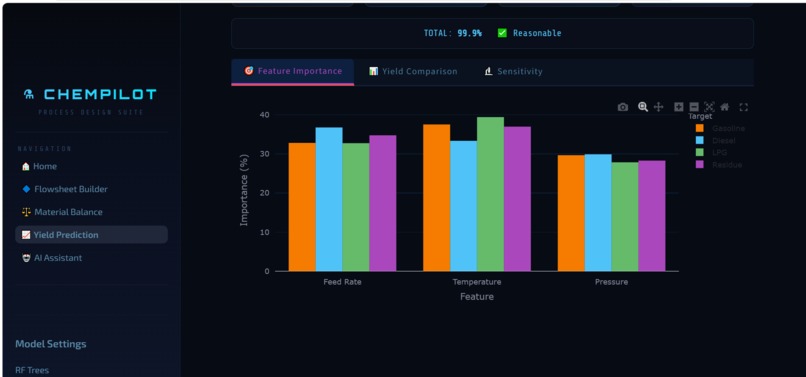Click the Feature Importance tab target icon
The width and height of the screenshot is (806, 377).
pyautogui.click(x=249, y=71)
